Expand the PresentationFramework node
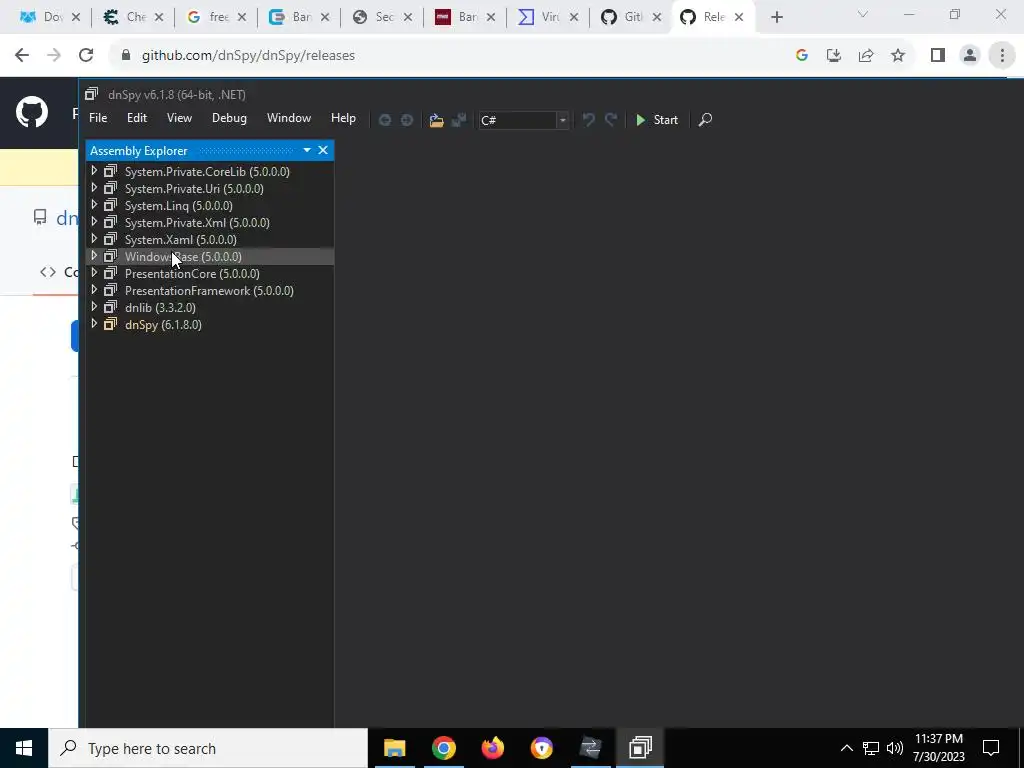Screen dimensions: 1024x768 94,290
